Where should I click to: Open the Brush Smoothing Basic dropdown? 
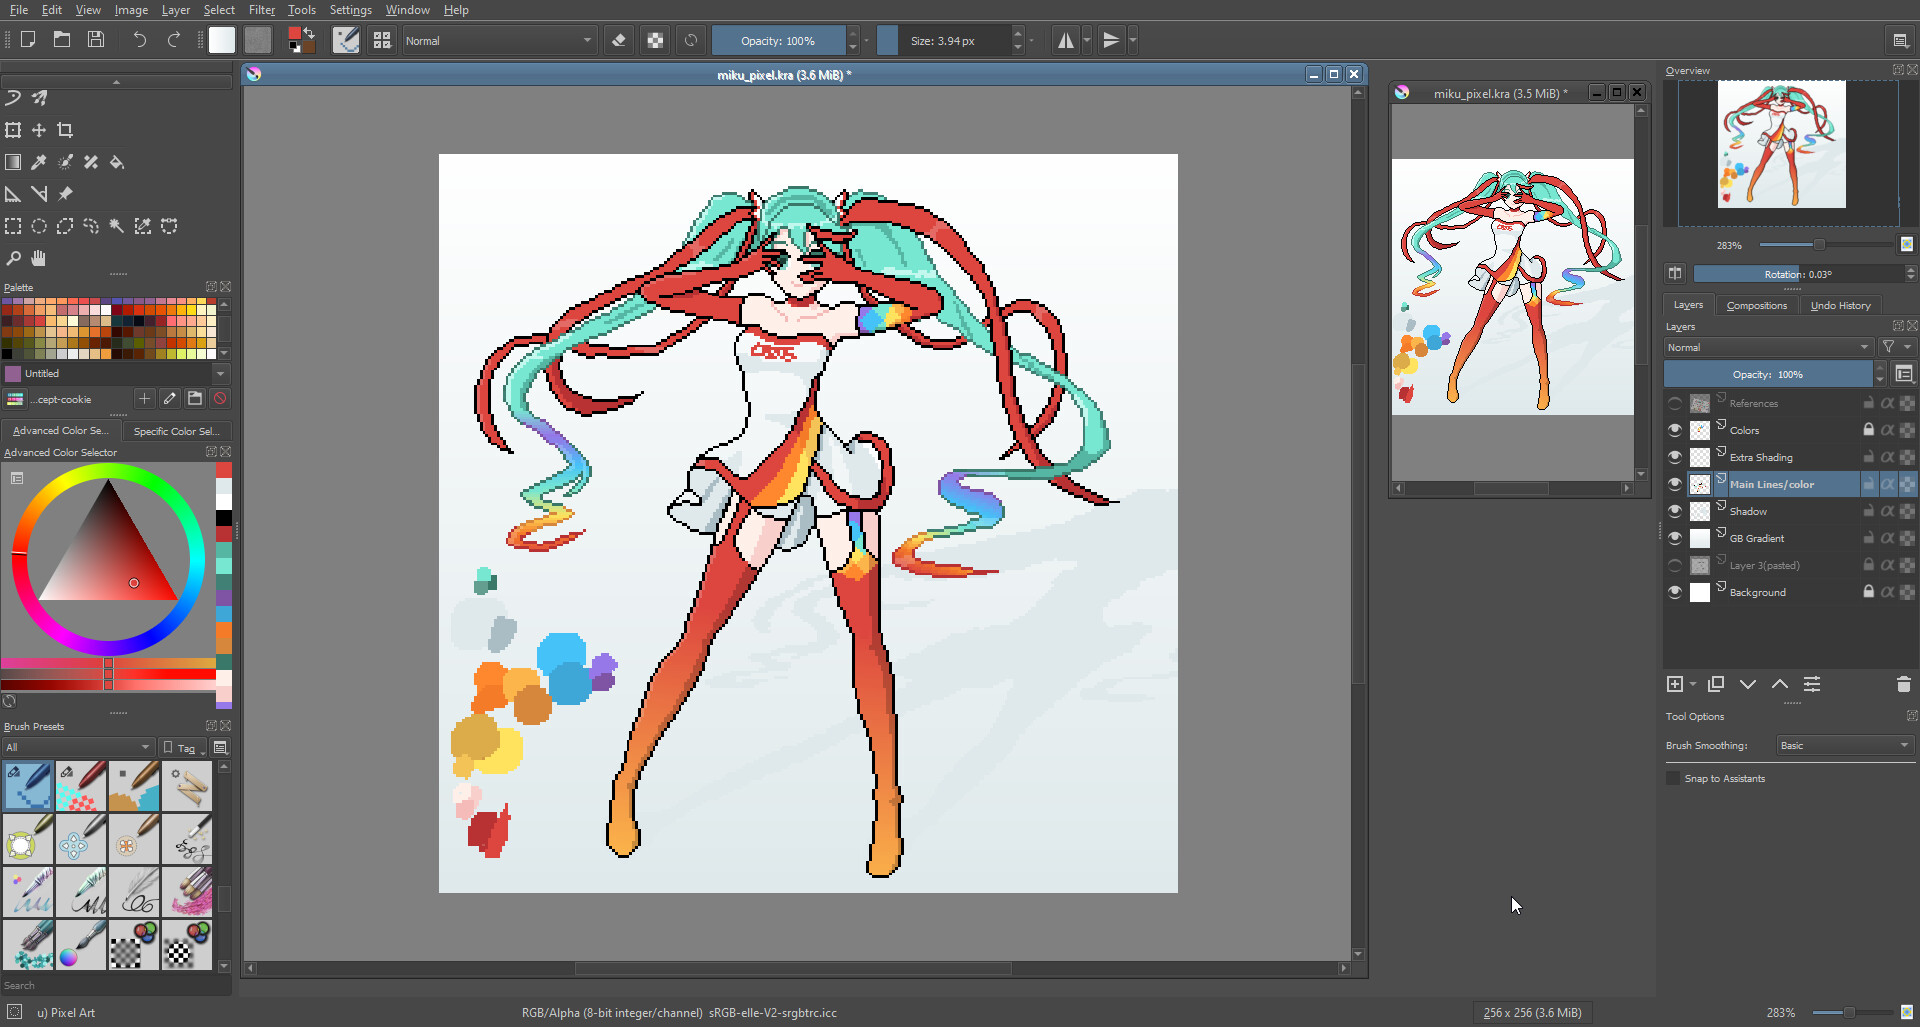pyautogui.click(x=1846, y=745)
